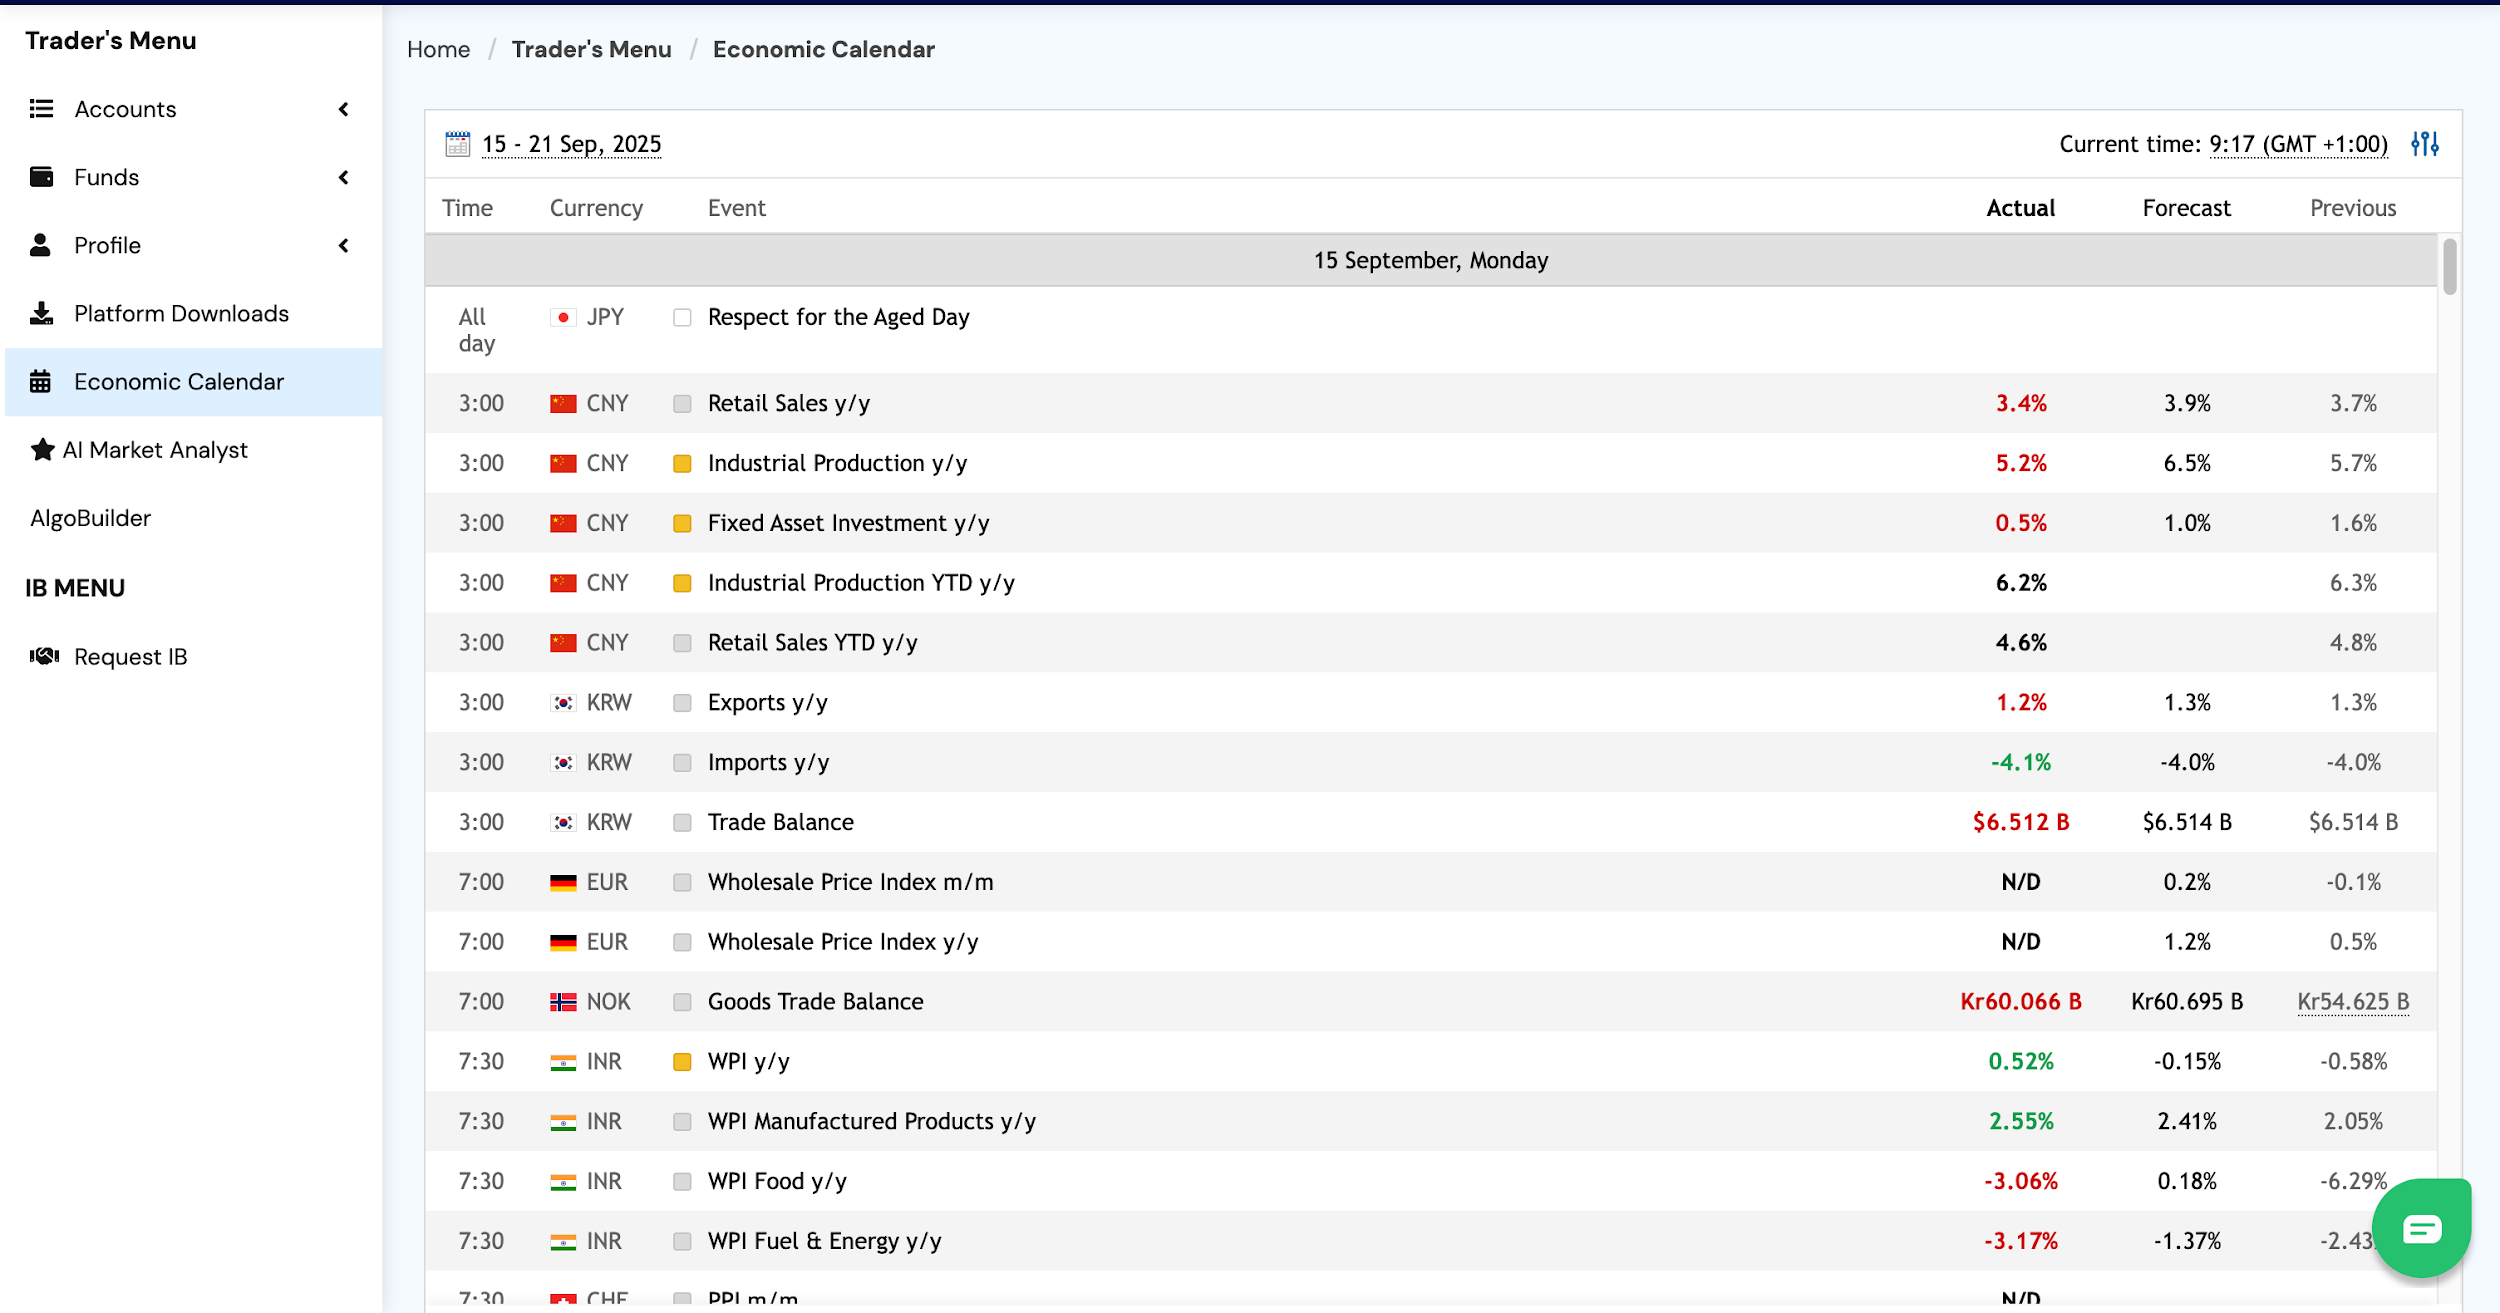Go to Home breadcrumb link
Image resolution: width=2500 pixels, height=1313 pixels.
coord(438,50)
